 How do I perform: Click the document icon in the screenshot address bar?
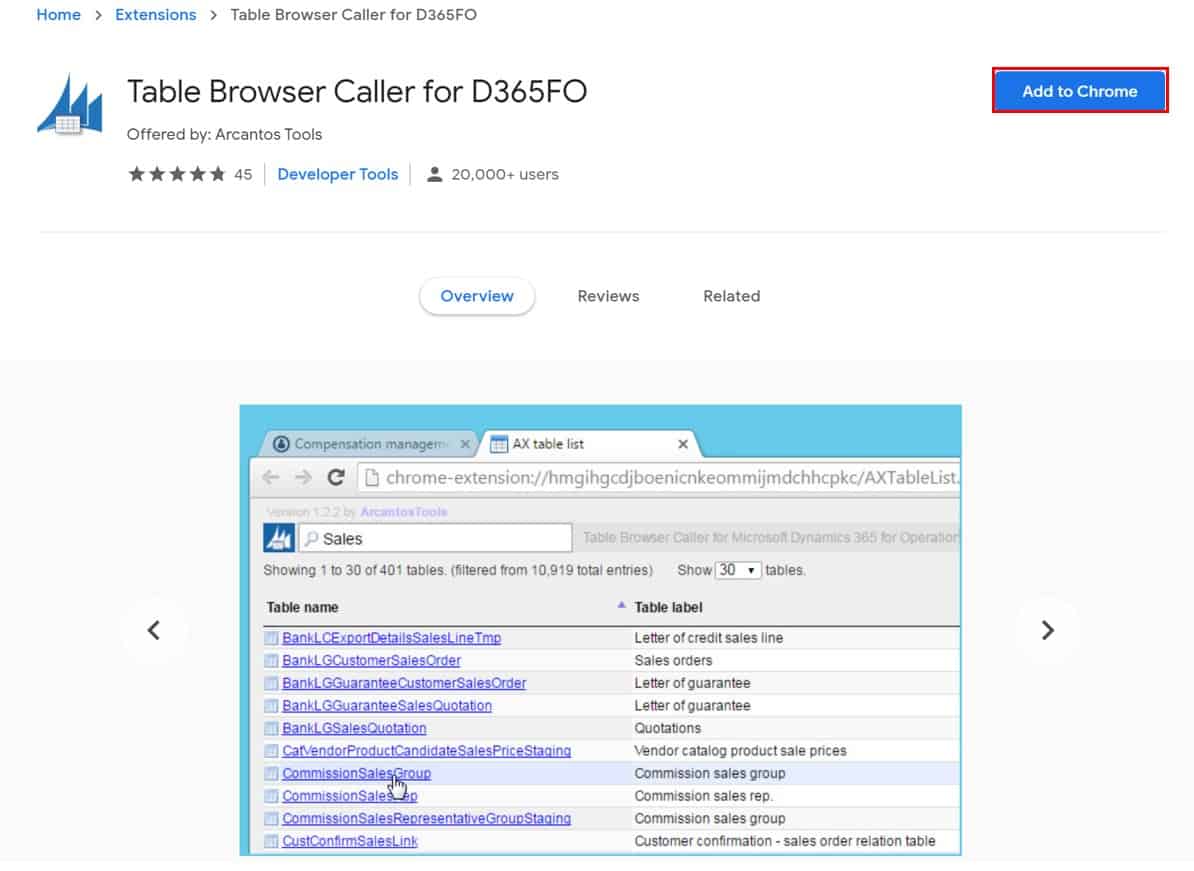tap(370, 478)
